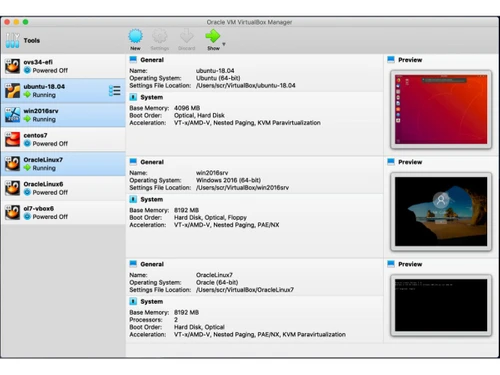Click the Preview icon above OracleLinux7 thumbnail
The width and height of the screenshot is (500, 375).
pyautogui.click(x=391, y=264)
